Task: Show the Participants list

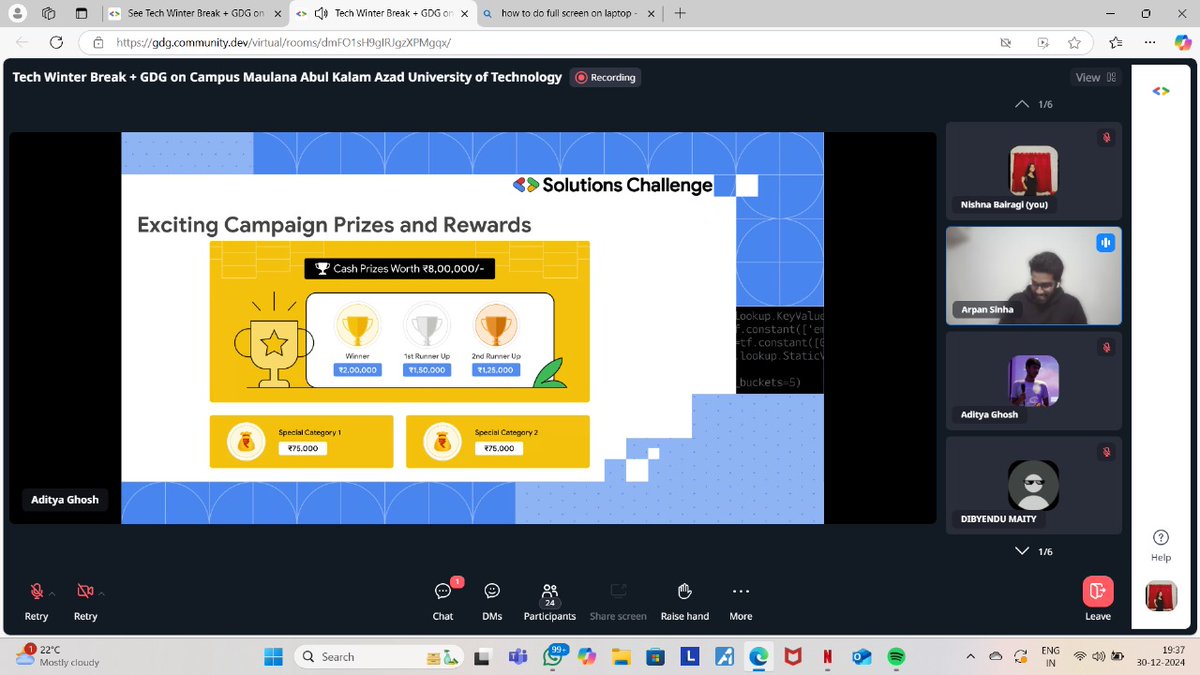Action: point(549,601)
